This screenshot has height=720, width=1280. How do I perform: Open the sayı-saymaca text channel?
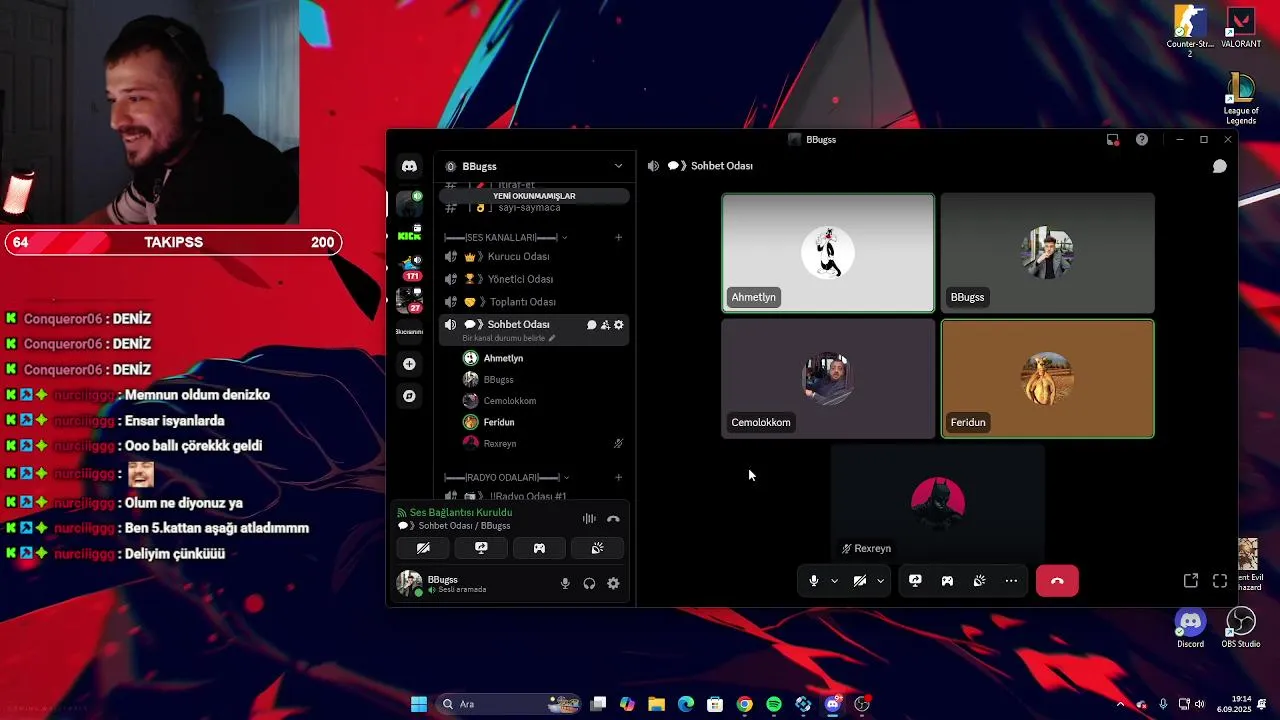click(534, 208)
